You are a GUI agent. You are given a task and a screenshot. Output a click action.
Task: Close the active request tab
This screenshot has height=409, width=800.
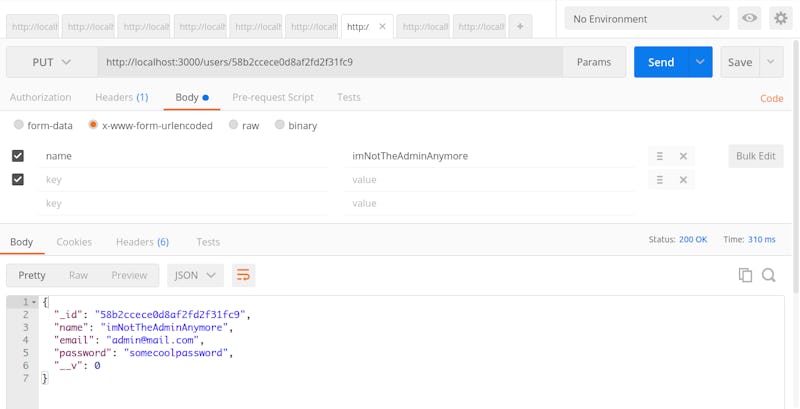pyautogui.click(x=382, y=26)
